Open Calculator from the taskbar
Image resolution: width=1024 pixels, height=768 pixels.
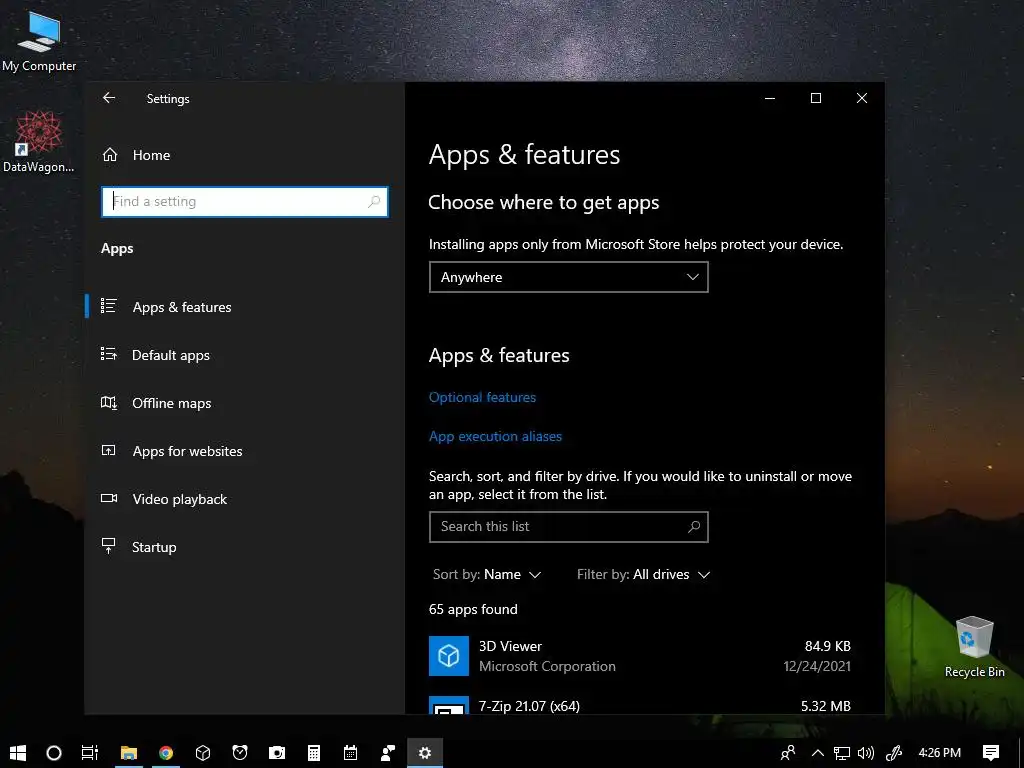[x=314, y=753]
